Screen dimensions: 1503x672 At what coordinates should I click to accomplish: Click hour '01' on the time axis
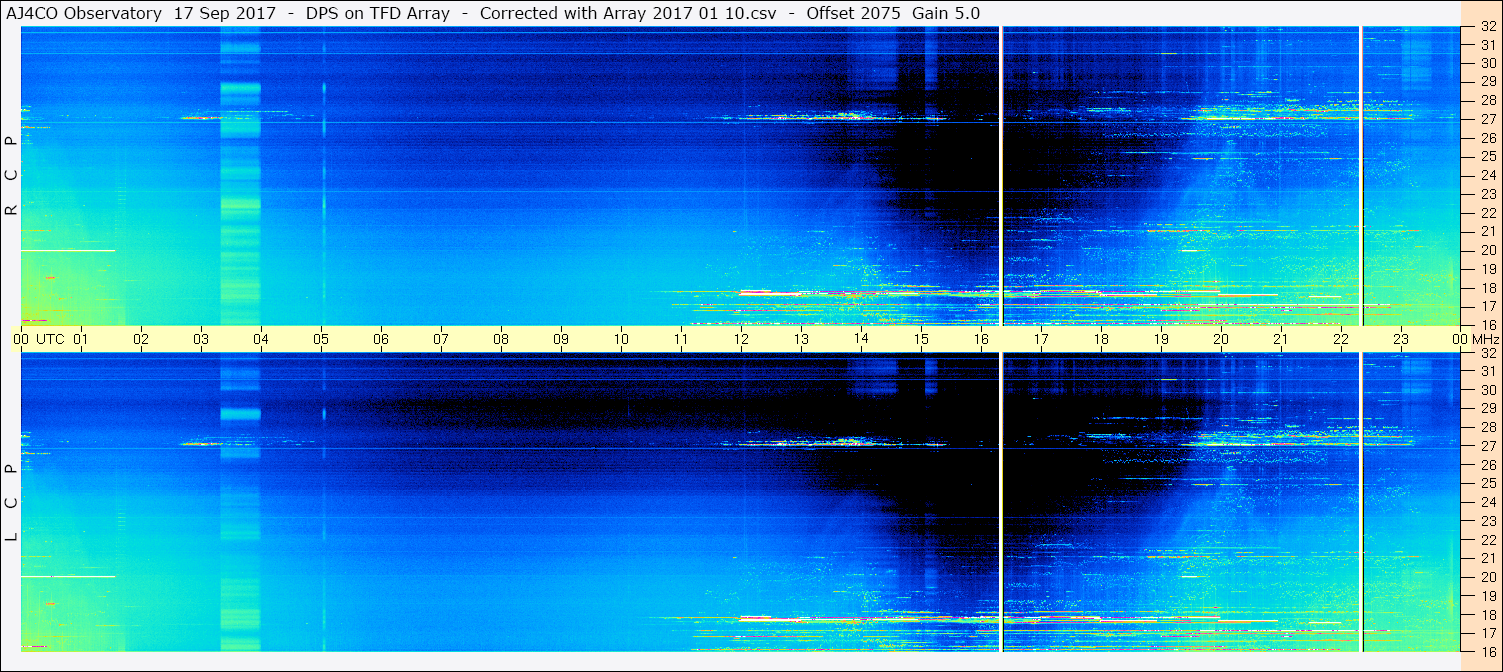click(81, 339)
